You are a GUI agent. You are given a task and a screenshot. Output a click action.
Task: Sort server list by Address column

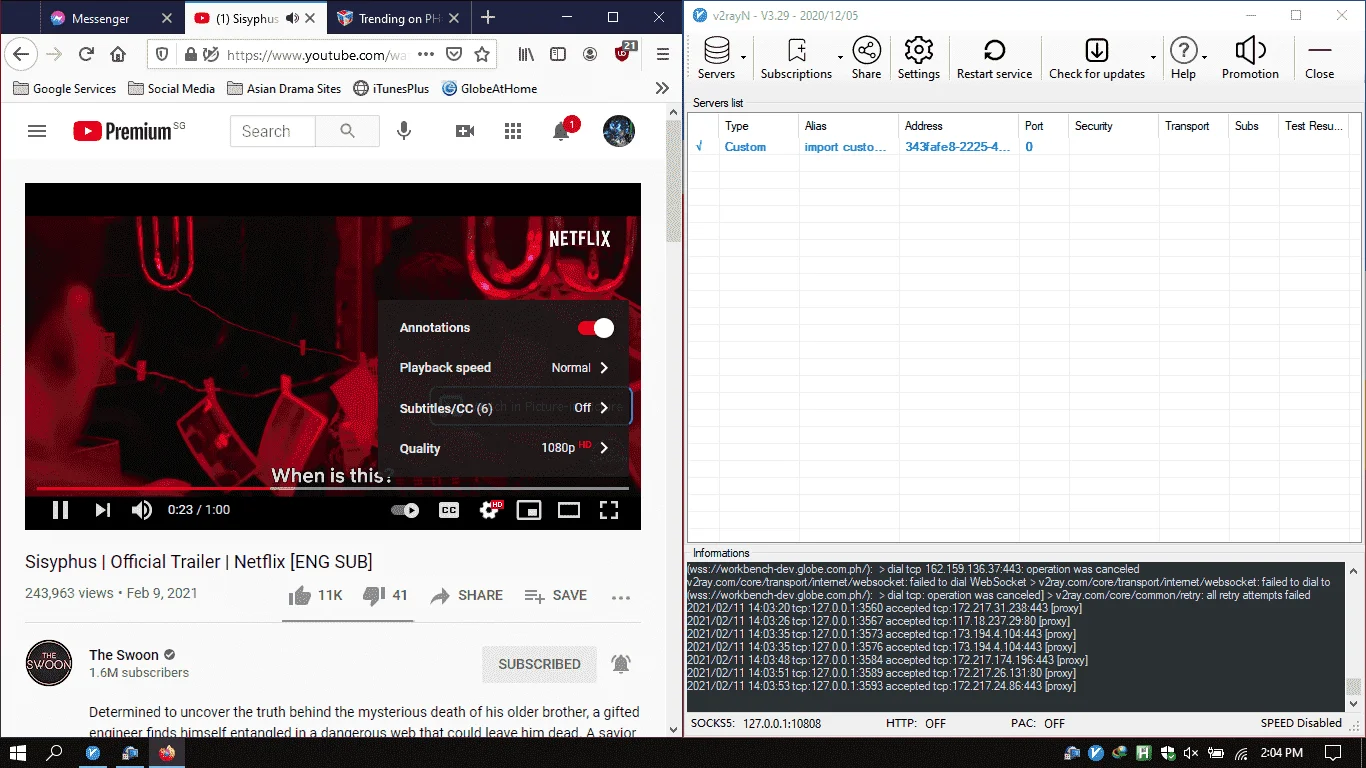click(958, 126)
